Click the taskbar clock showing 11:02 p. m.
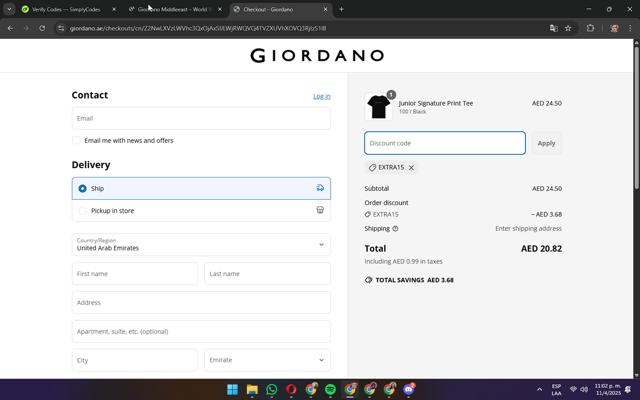Screen dimensions: 640x400 tap(608, 389)
